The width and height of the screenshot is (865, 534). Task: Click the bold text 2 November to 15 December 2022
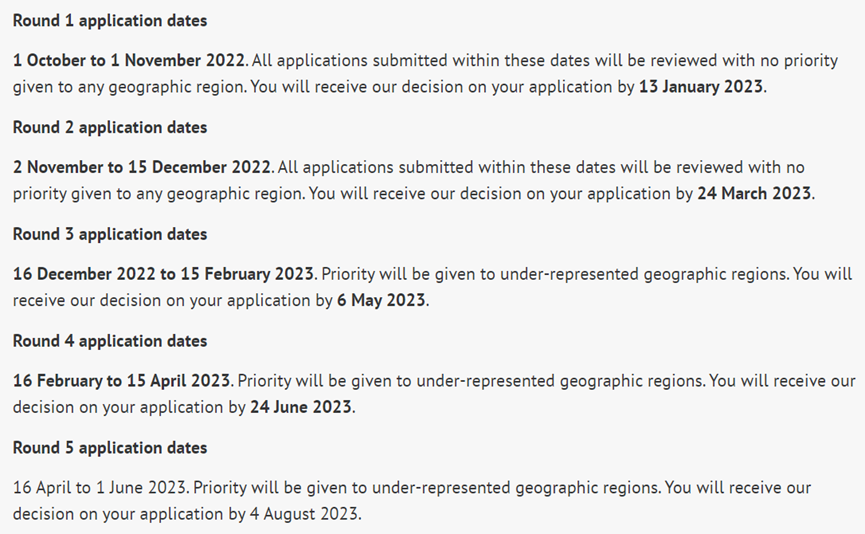pyautogui.click(x=142, y=167)
